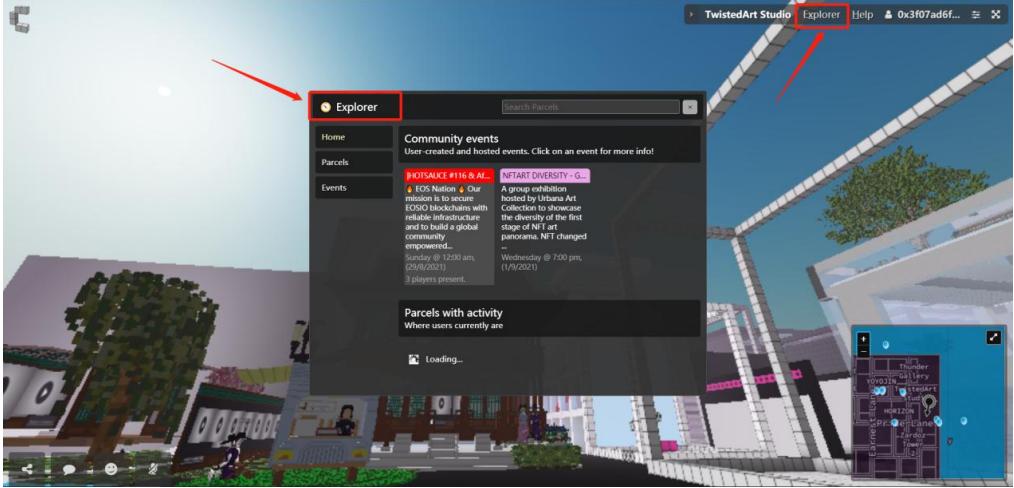Image resolution: width=1014 pixels, height=488 pixels.
Task: Open the NFTART DIVERSITY event
Action: tap(544, 175)
